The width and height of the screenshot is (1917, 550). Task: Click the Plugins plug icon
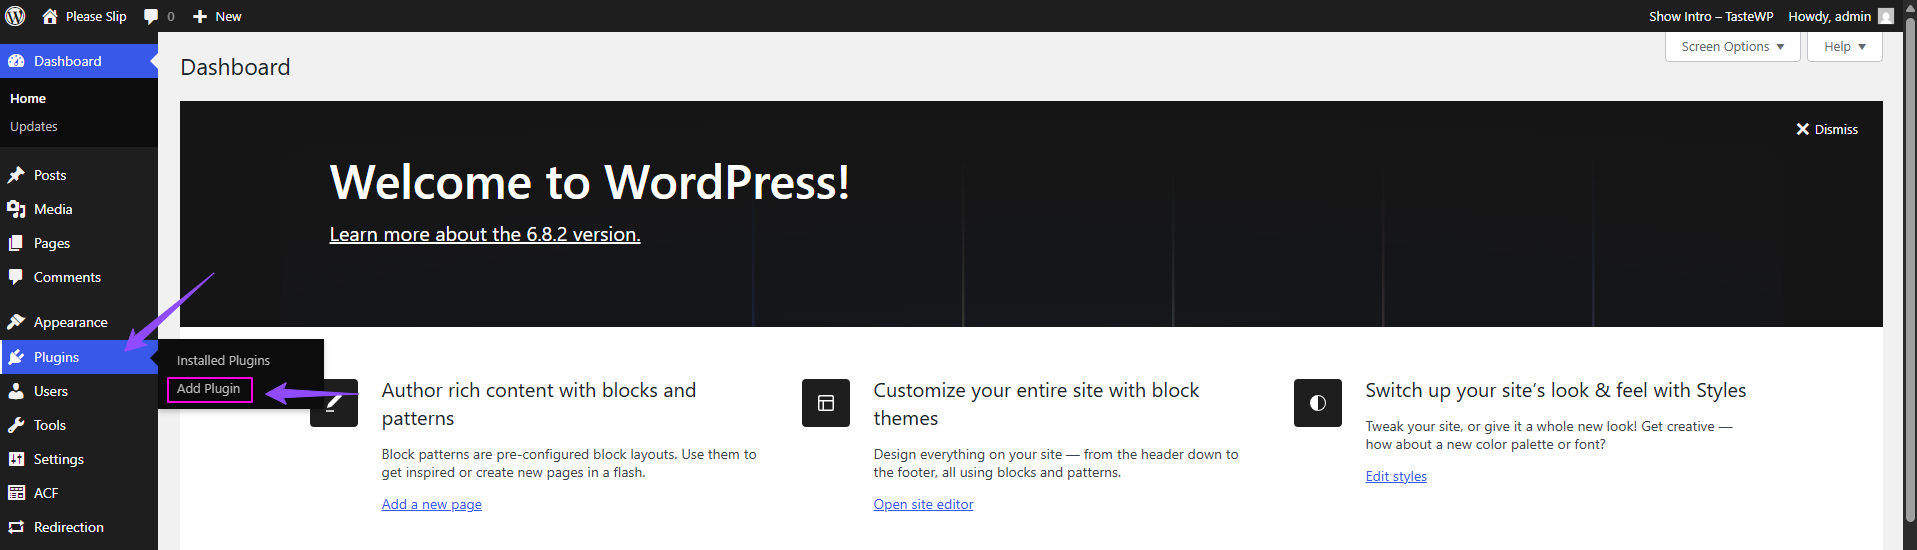(x=16, y=357)
